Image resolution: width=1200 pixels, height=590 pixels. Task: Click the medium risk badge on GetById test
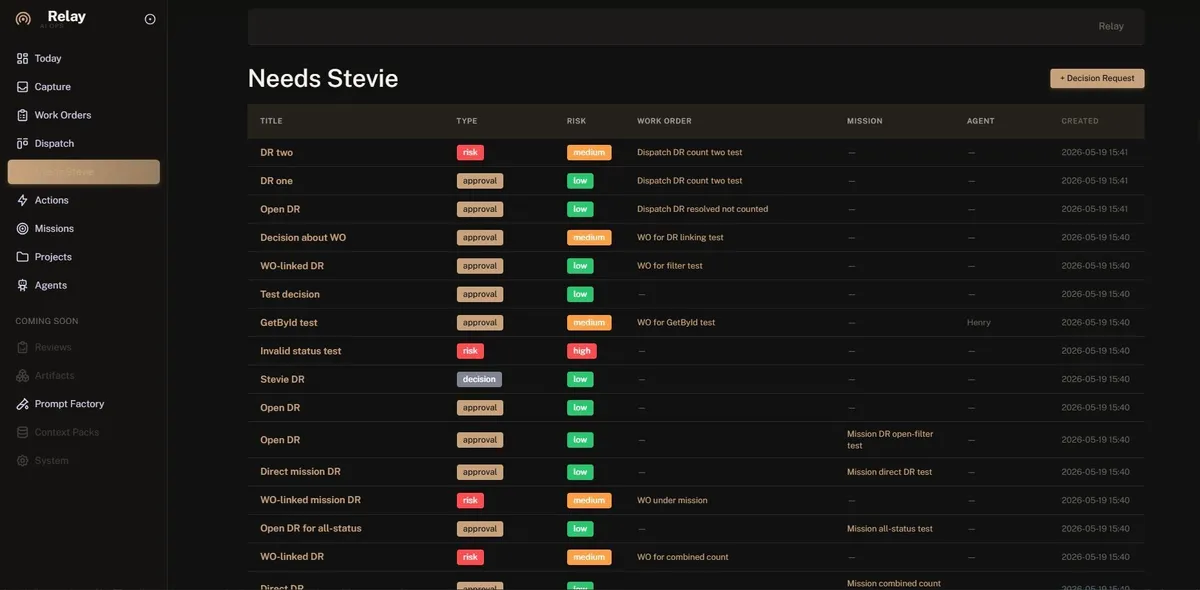click(x=589, y=323)
